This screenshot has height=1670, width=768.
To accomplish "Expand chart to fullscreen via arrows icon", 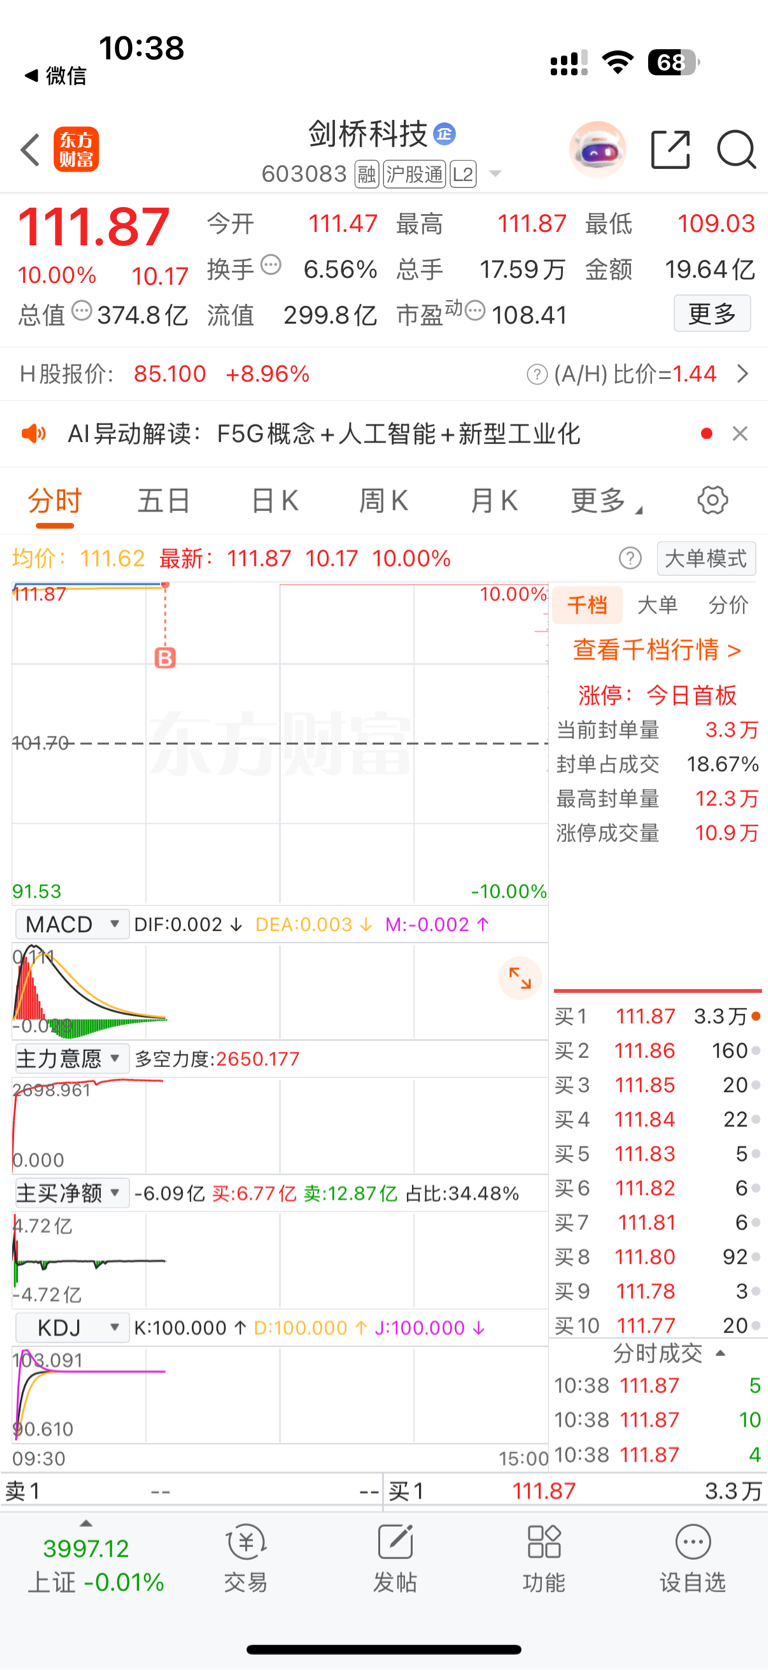I will [x=520, y=978].
